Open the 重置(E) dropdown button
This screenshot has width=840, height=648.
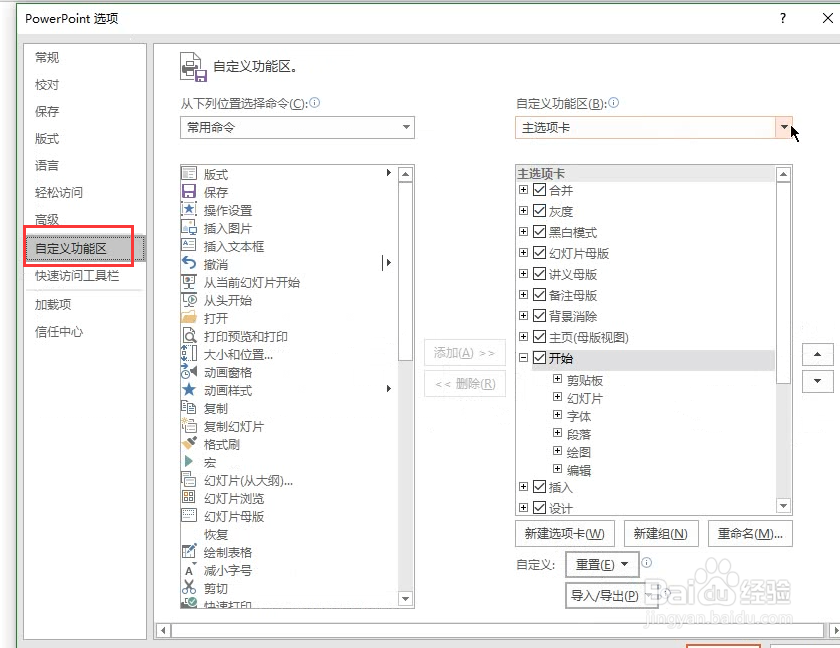coord(602,564)
